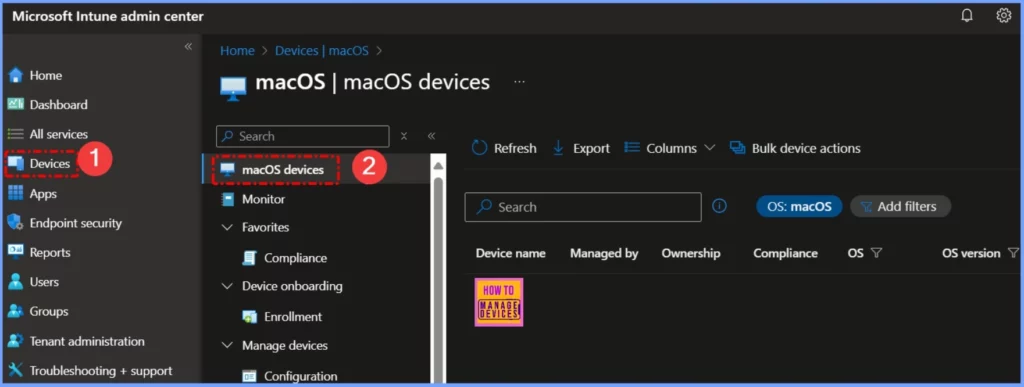Open the settings gear icon
The image size is (1024, 387).
point(1003,16)
